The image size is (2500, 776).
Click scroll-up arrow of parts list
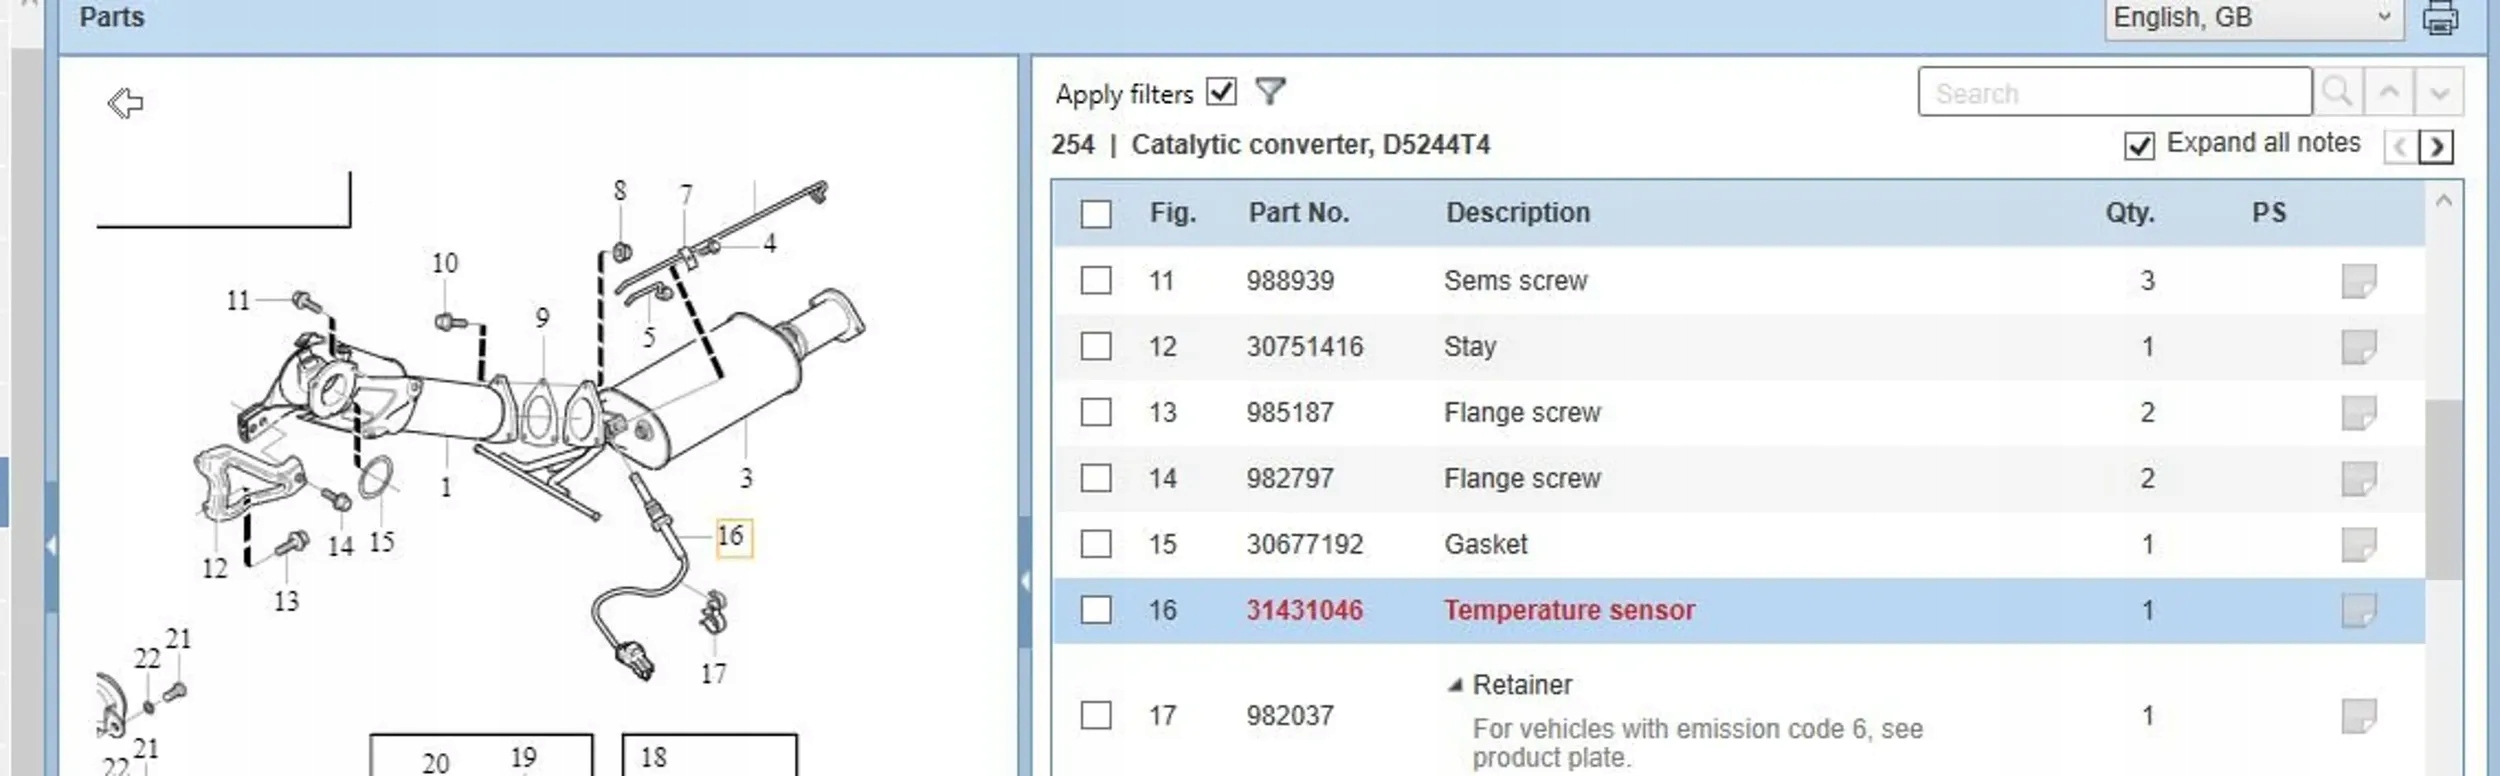tap(2444, 201)
